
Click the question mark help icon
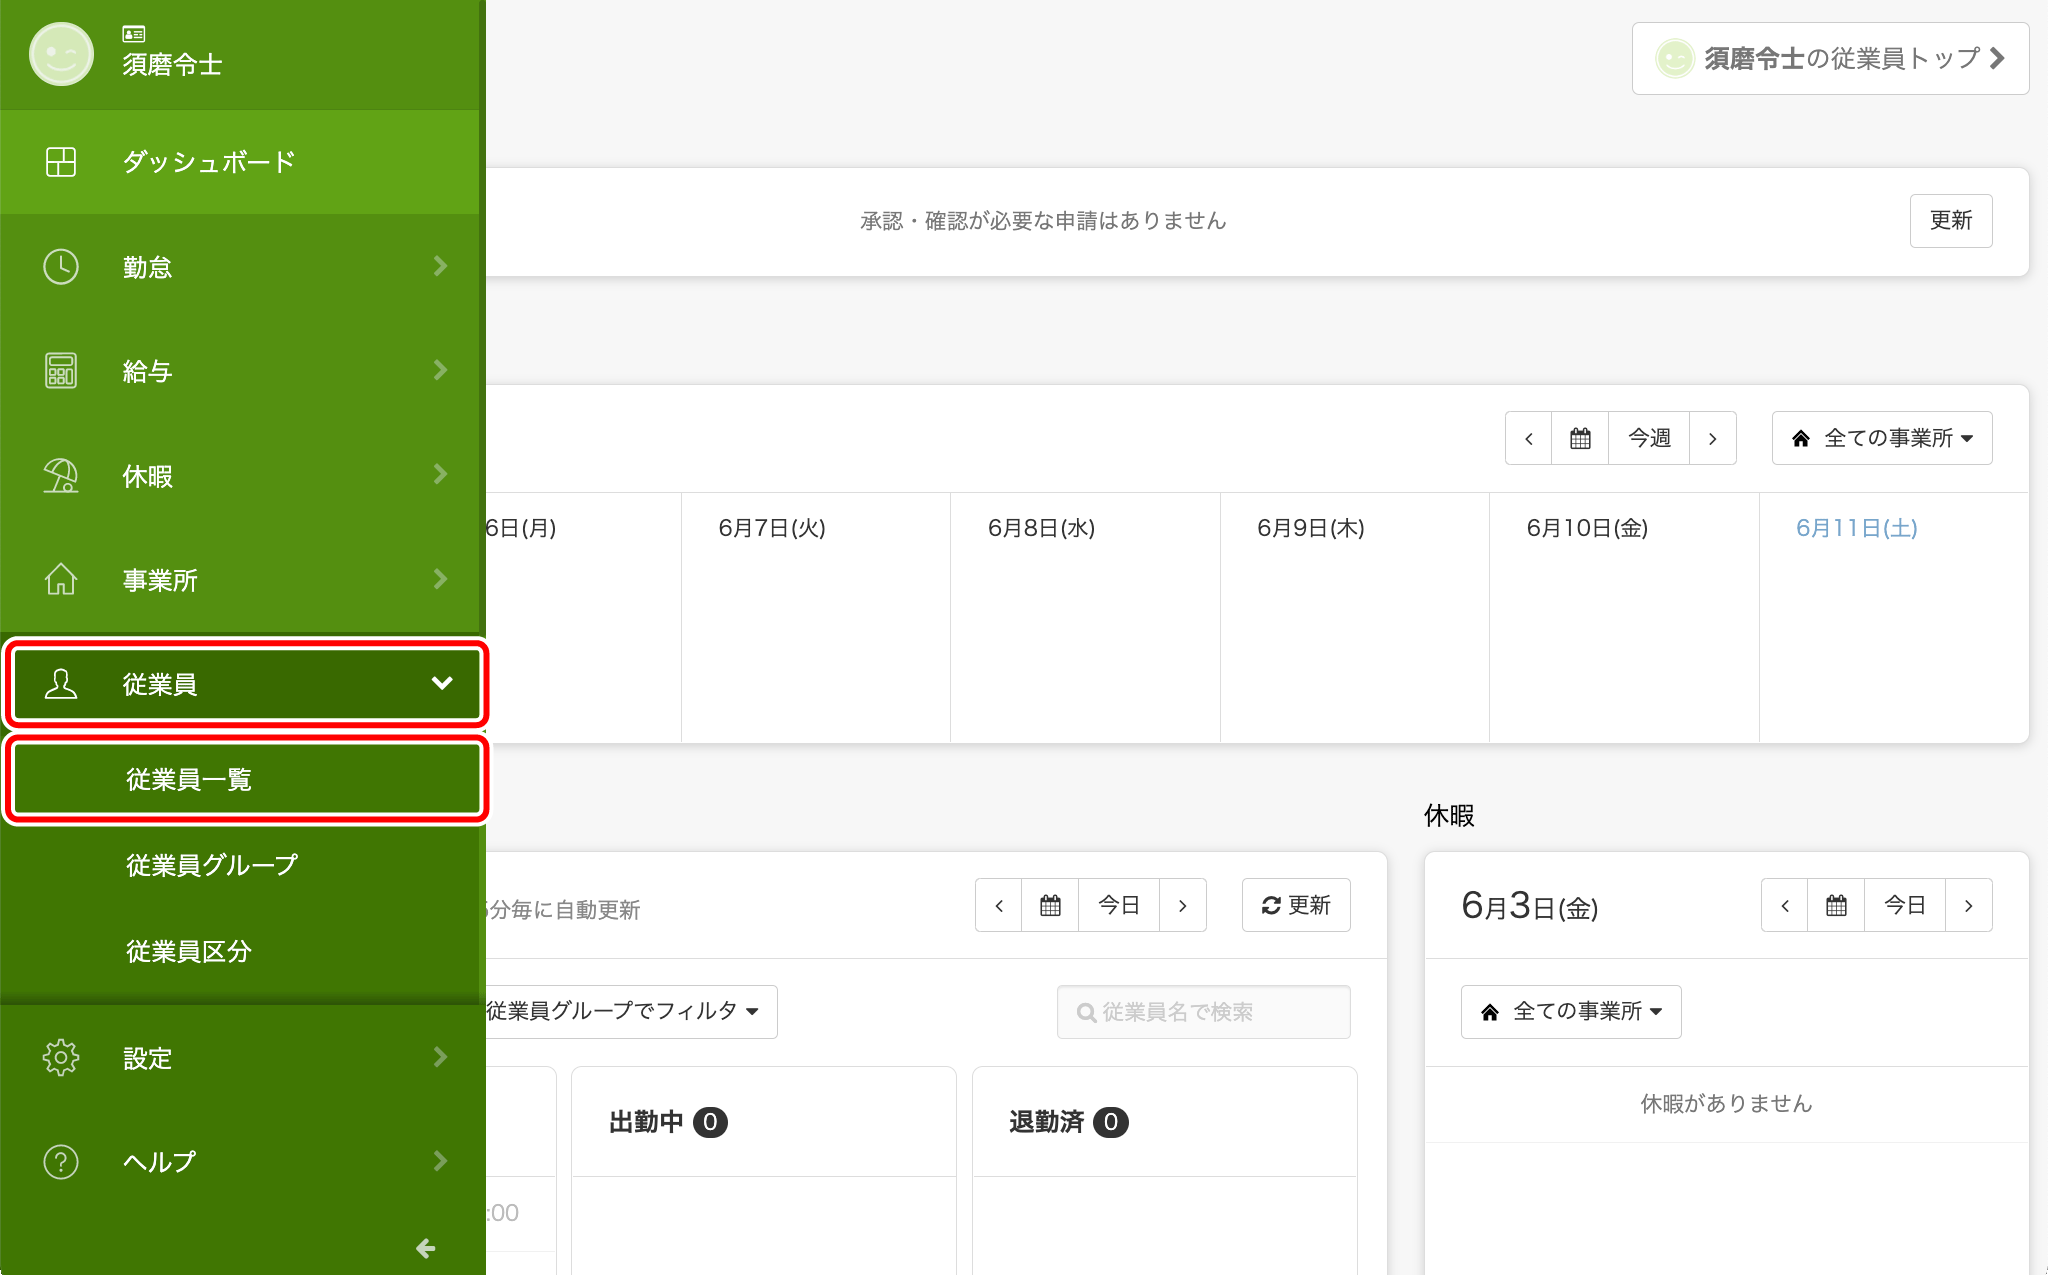pyautogui.click(x=61, y=1162)
